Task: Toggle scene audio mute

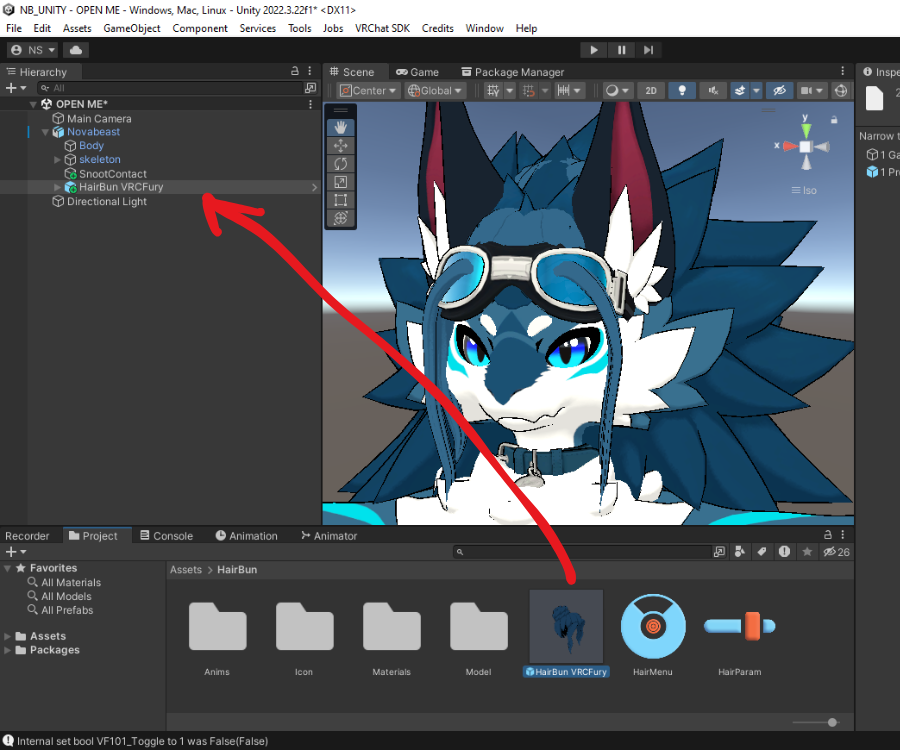Action: 713,91
